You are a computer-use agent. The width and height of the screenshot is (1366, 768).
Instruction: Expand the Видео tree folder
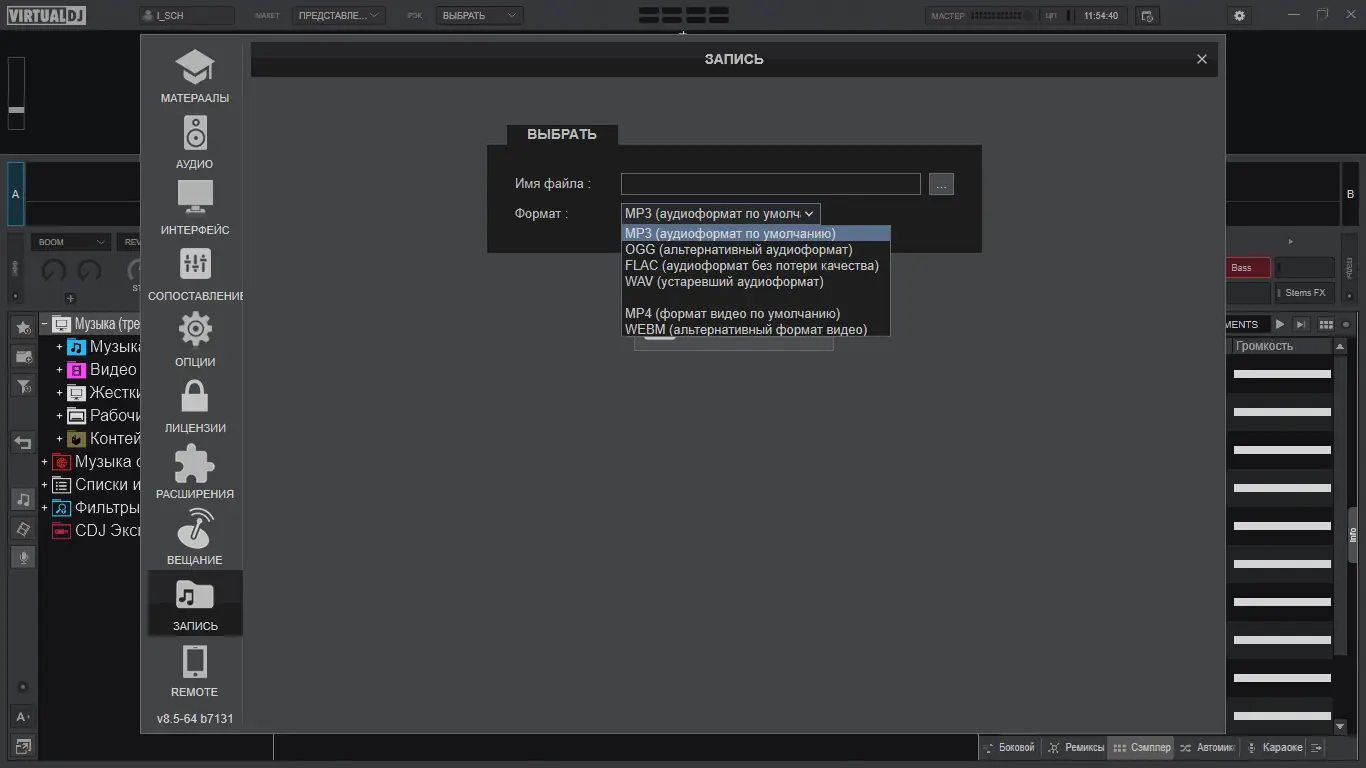(59, 370)
